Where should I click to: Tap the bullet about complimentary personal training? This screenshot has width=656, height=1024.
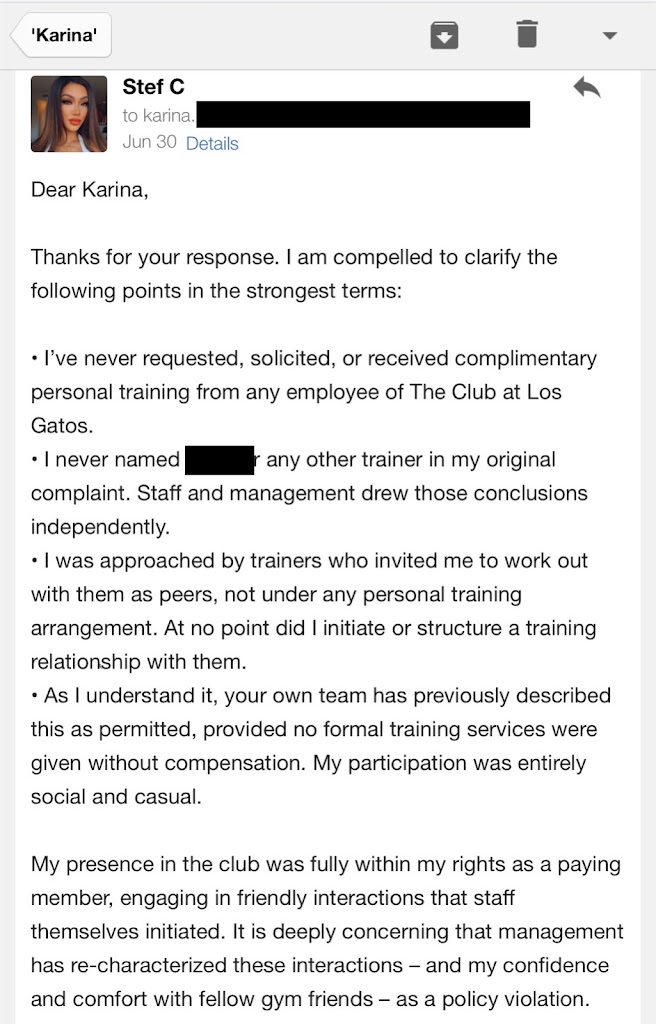[313, 391]
